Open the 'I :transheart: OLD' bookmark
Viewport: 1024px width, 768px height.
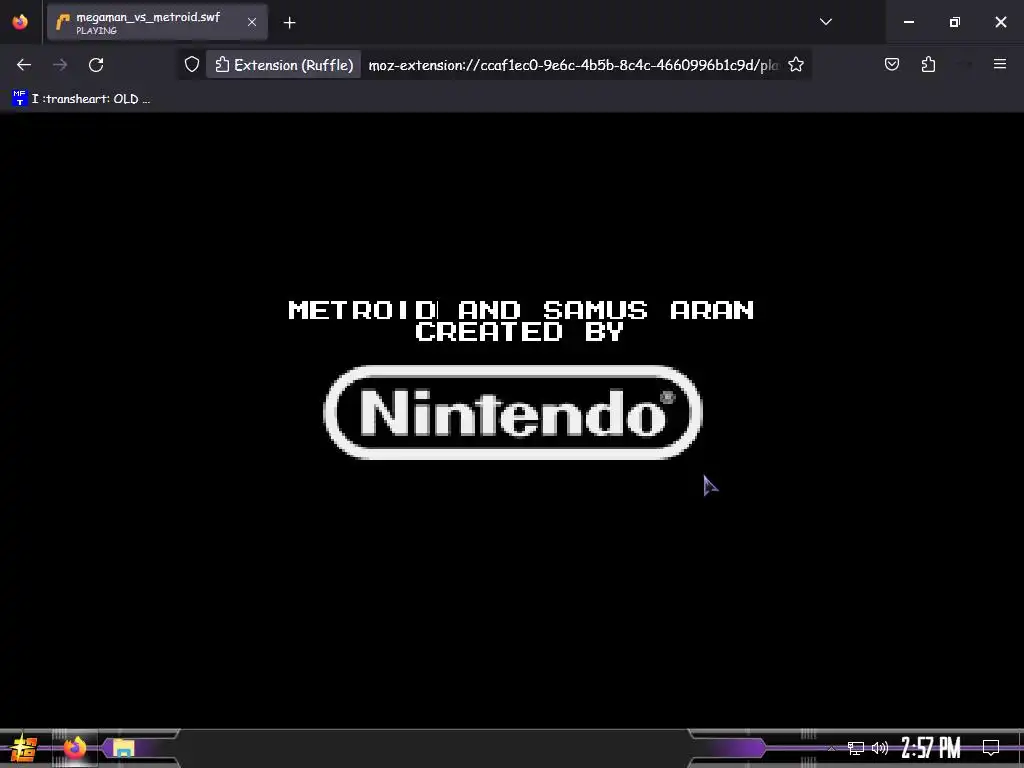coord(82,99)
